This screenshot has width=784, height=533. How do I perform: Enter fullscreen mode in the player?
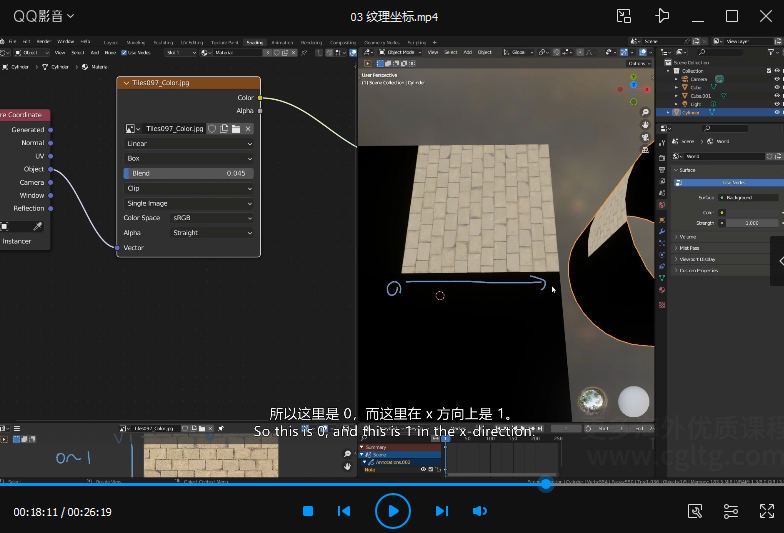pyautogui.click(x=766, y=511)
